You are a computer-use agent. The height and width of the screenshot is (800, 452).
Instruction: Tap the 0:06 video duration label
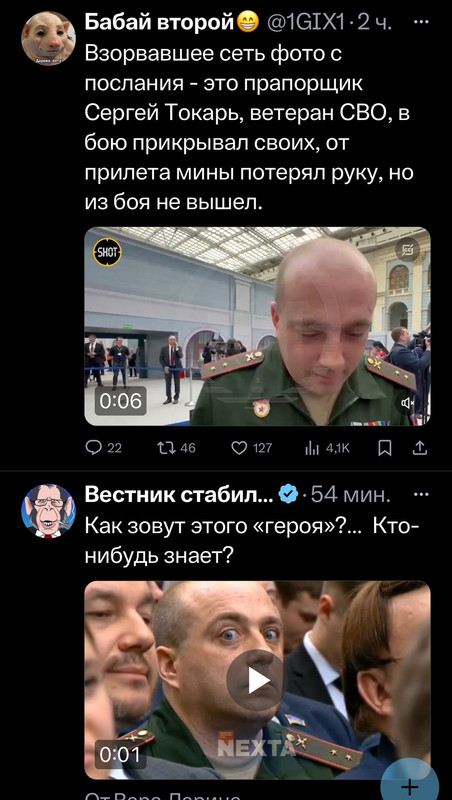click(x=120, y=401)
